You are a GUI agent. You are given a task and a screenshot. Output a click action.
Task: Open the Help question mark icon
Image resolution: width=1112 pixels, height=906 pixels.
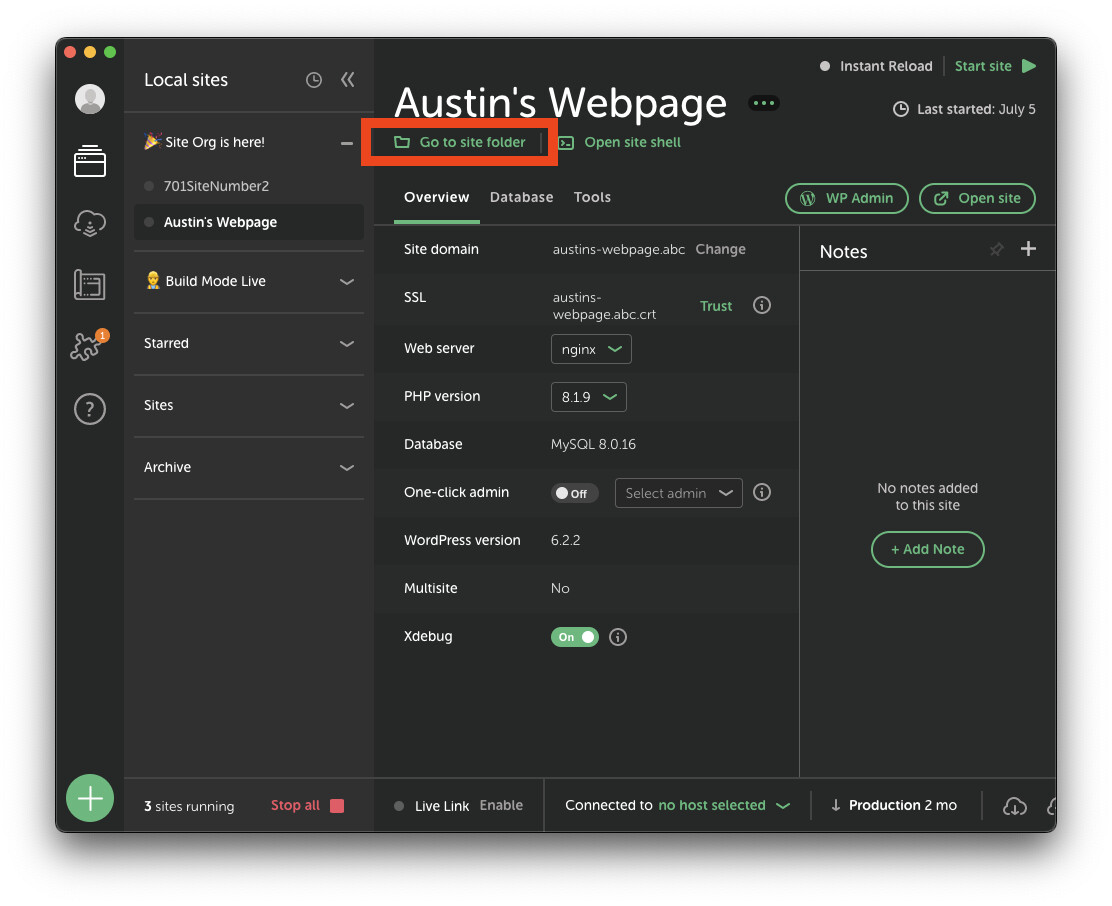90,409
